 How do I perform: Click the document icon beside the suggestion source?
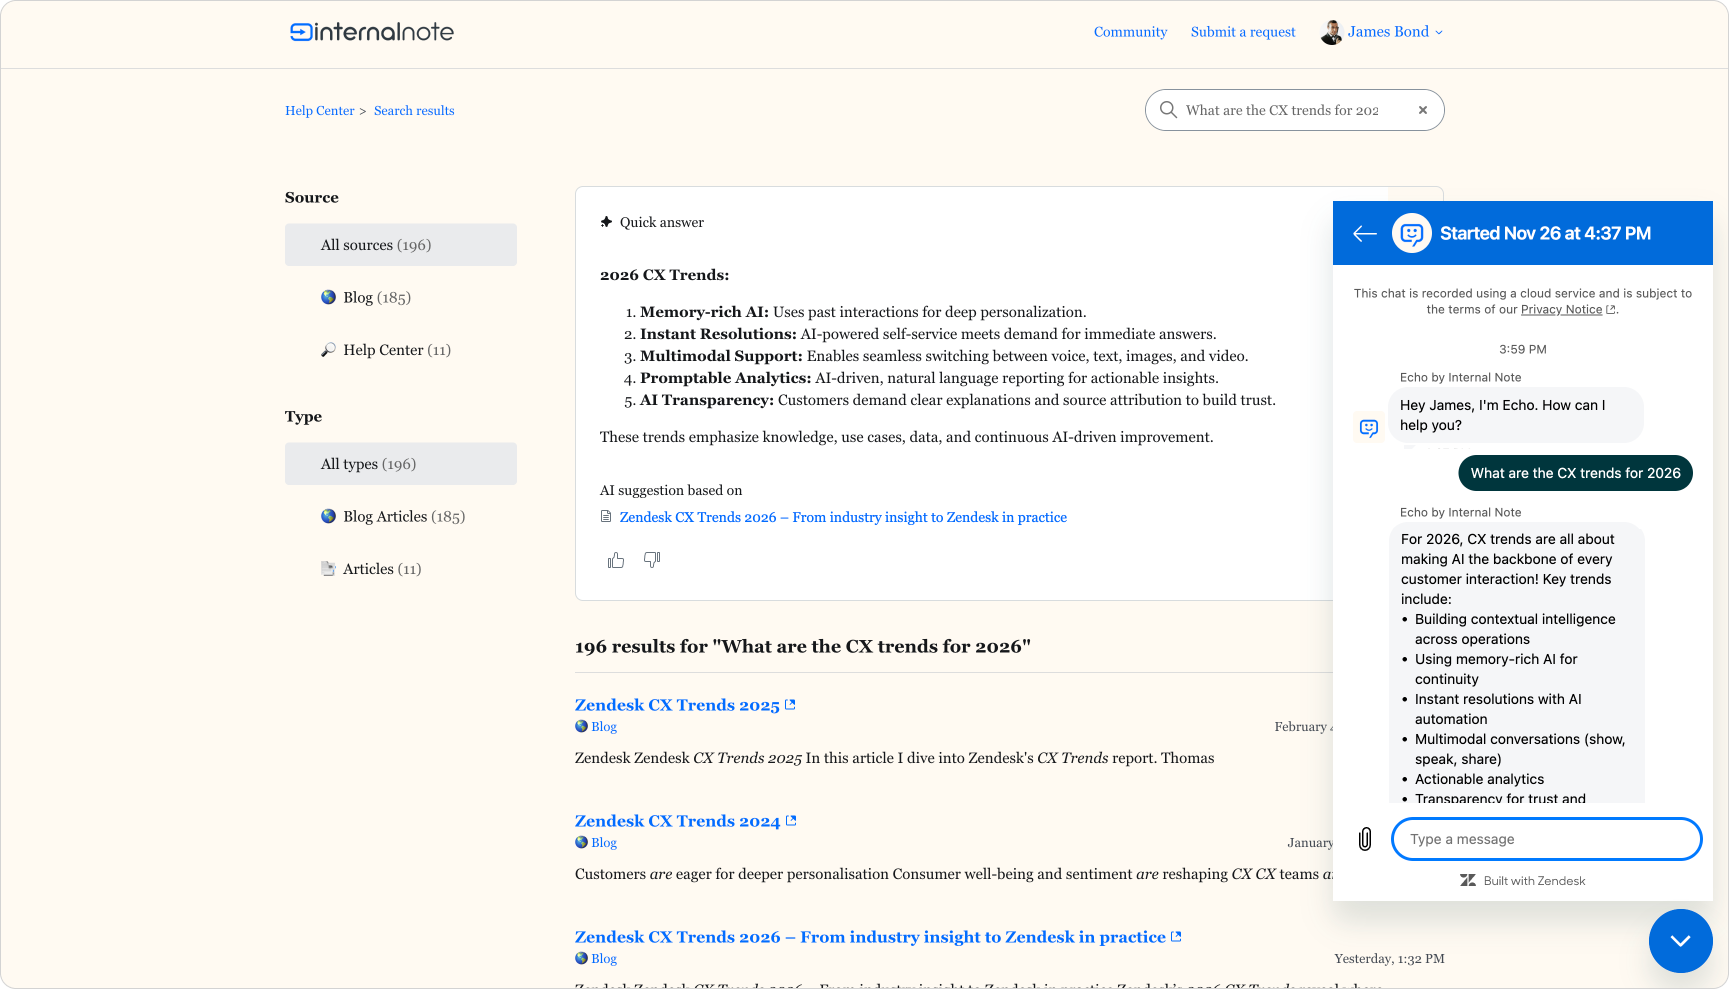(606, 517)
